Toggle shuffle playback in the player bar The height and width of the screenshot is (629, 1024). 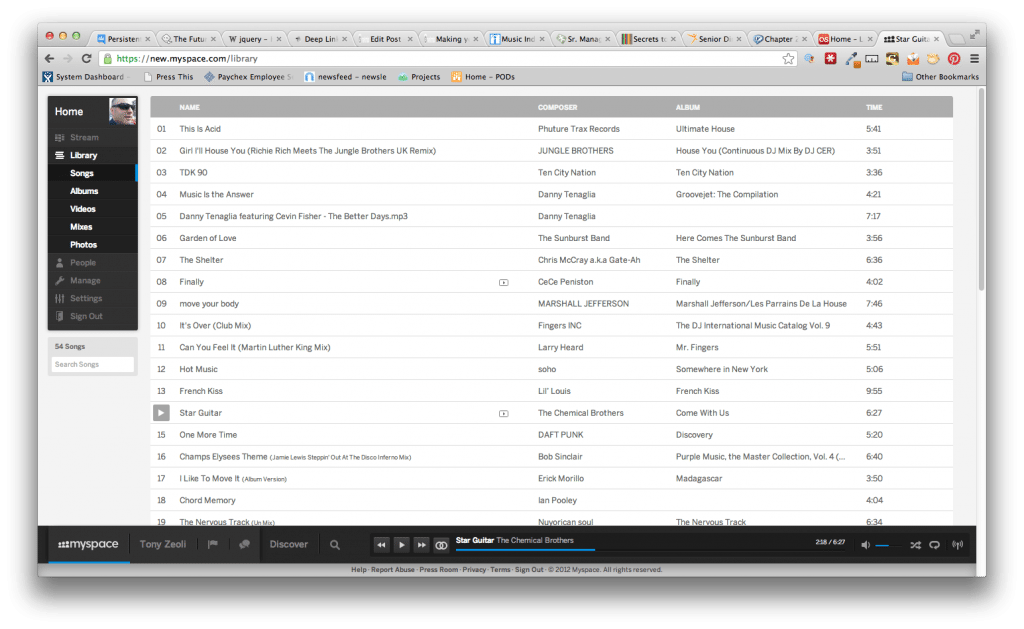coord(916,545)
